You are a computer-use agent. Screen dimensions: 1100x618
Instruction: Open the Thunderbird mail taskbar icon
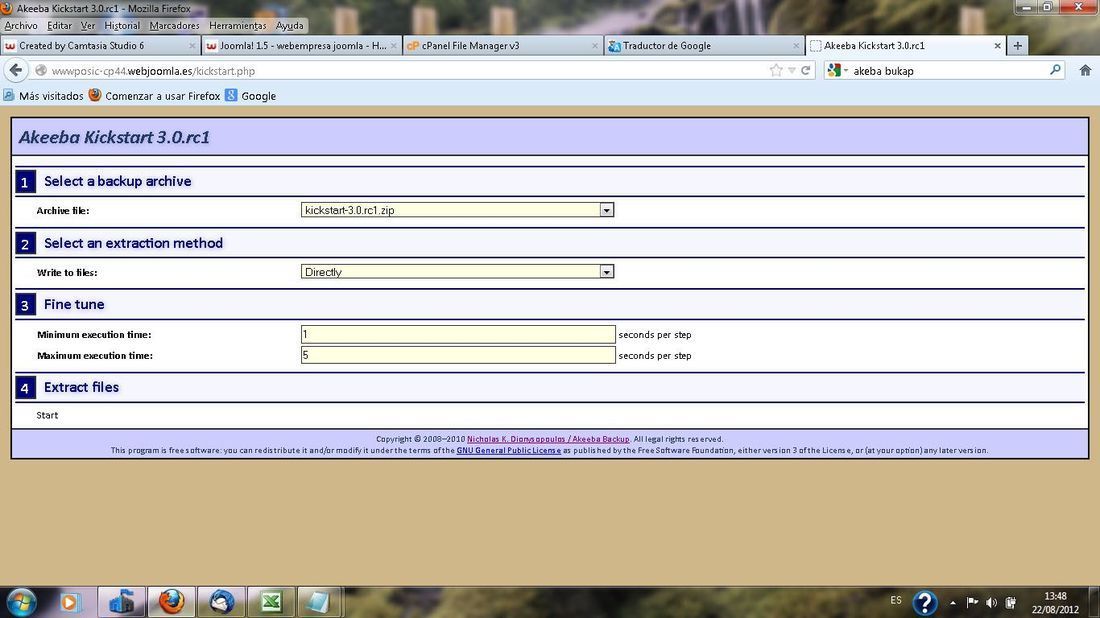tap(222, 602)
